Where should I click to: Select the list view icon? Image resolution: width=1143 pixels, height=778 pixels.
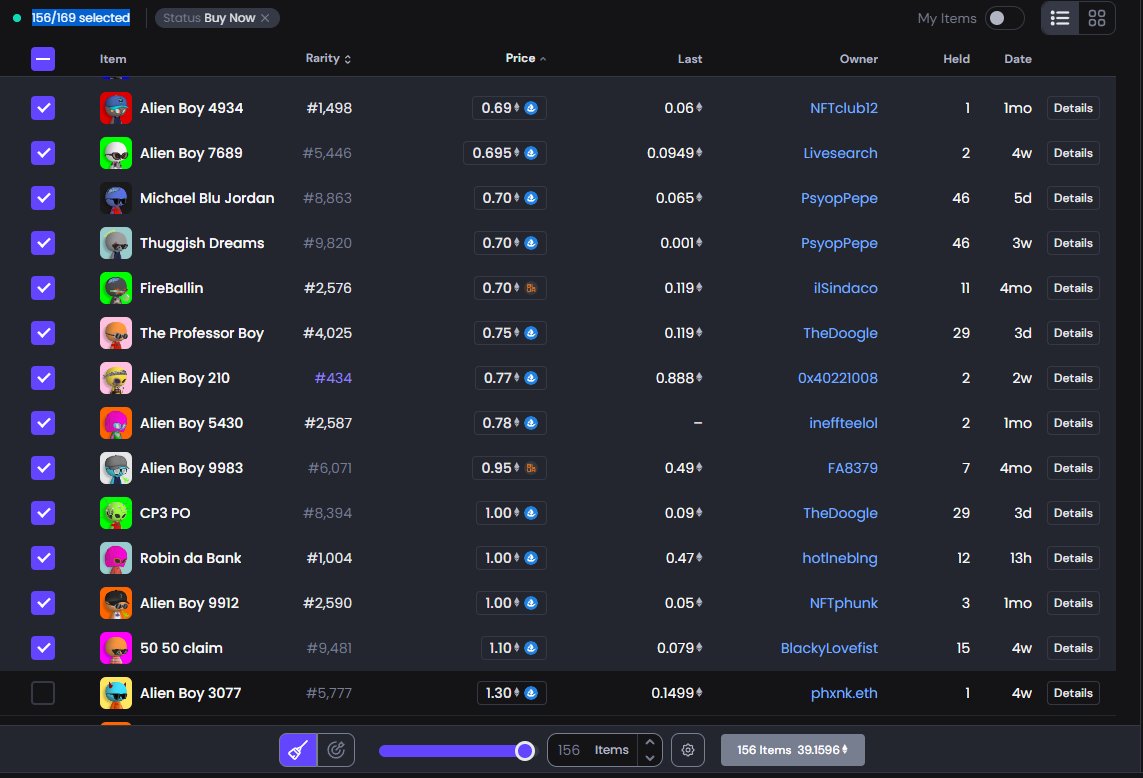click(1059, 17)
